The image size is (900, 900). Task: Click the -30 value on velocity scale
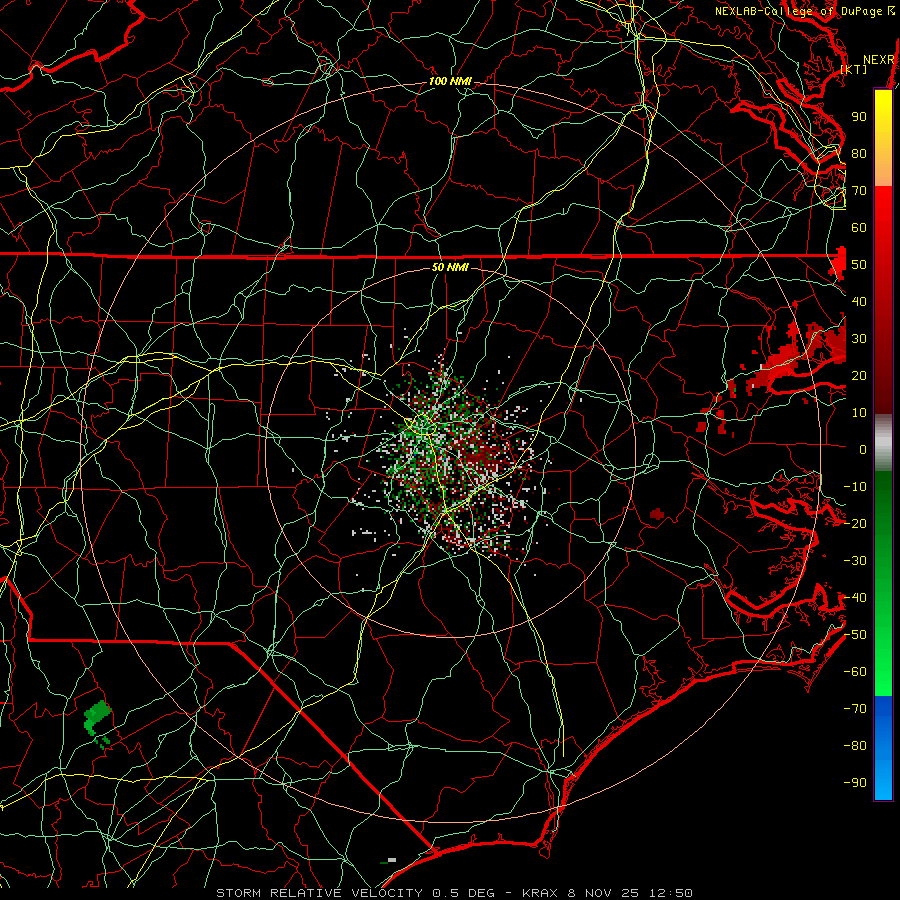[x=855, y=561]
